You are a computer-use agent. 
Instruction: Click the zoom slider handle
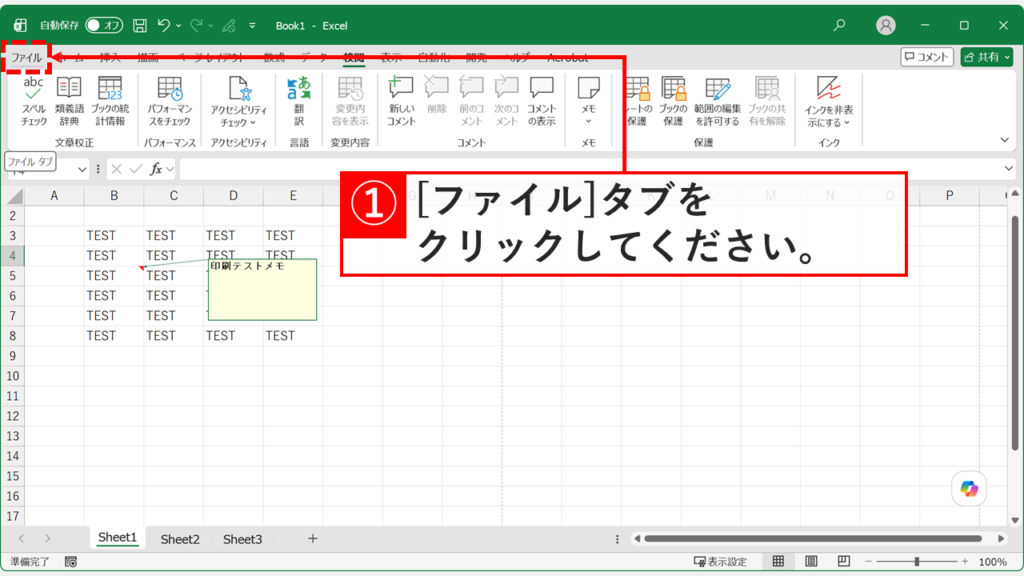[x=917, y=562]
